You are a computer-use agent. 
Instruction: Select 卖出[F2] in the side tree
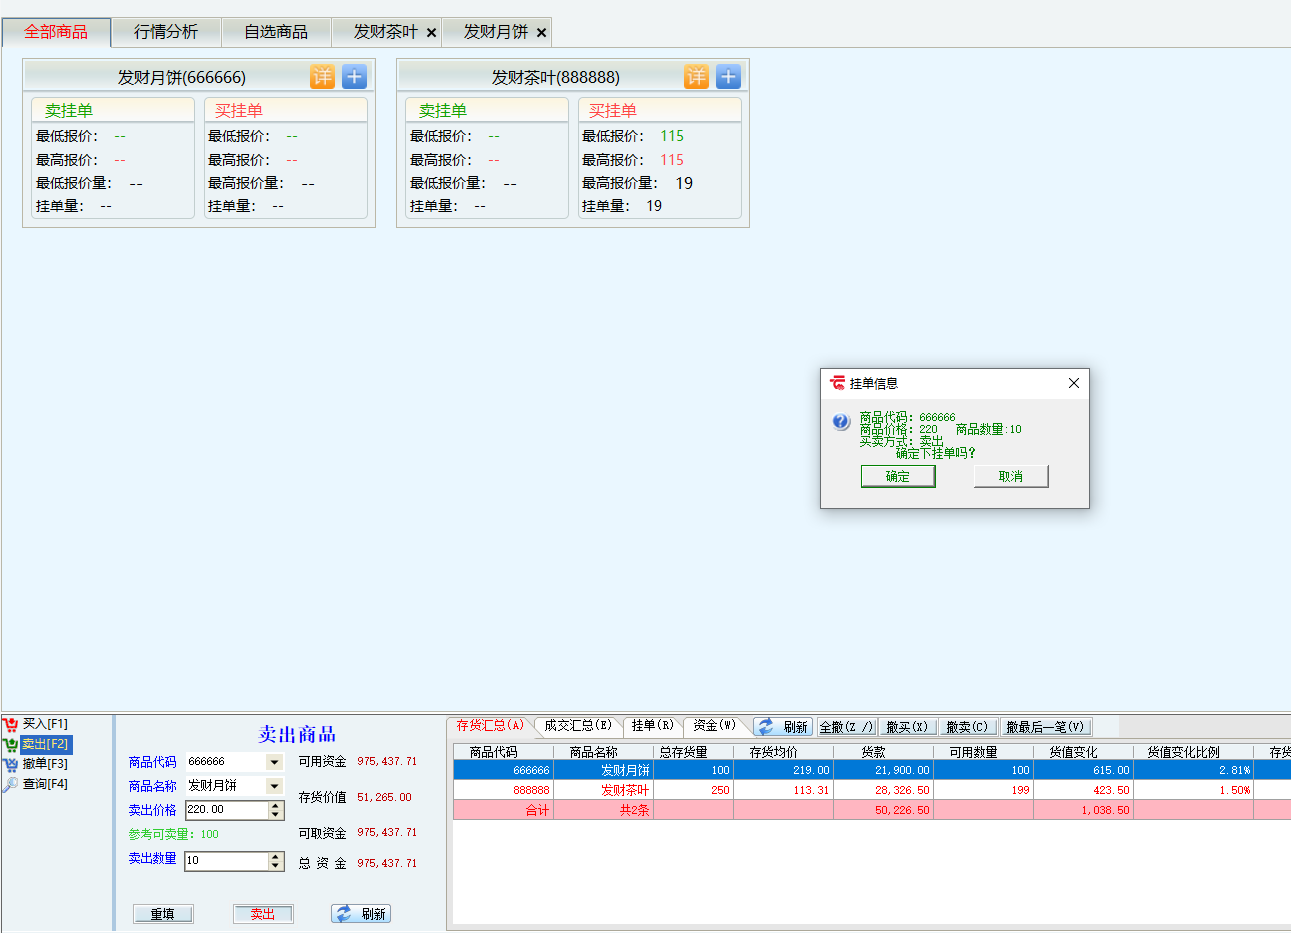45,744
